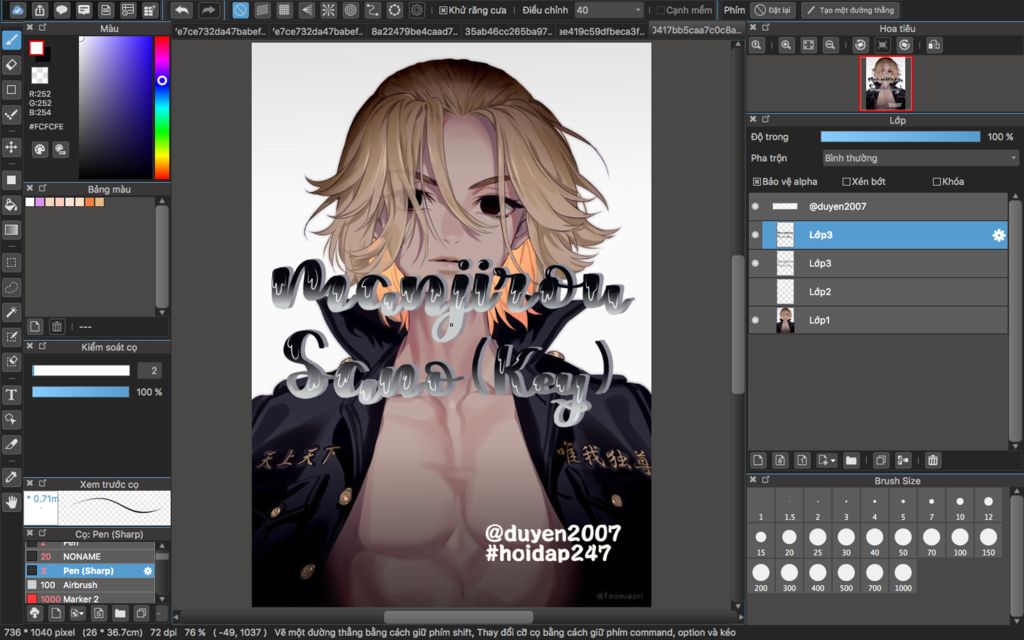Select the Brush tool in left toolbar

coord(11,40)
